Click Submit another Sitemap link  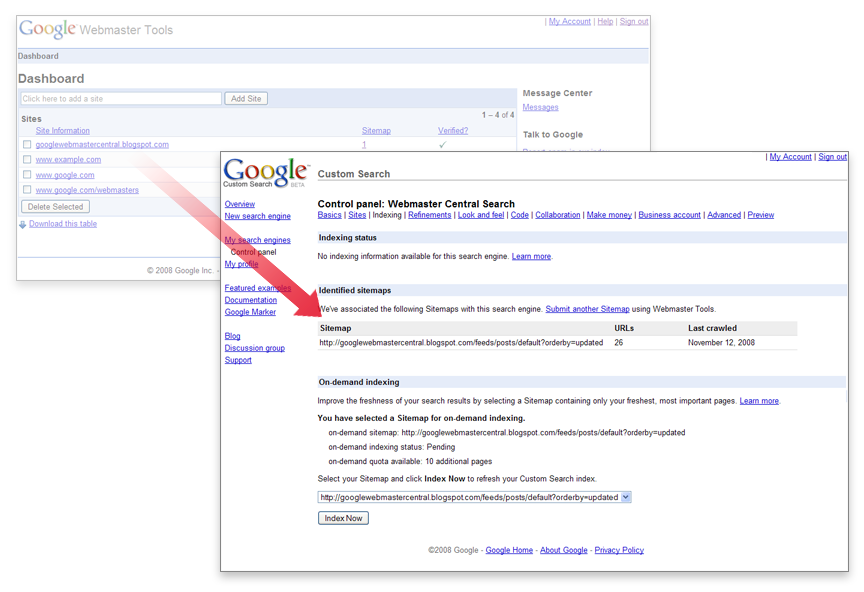point(587,309)
